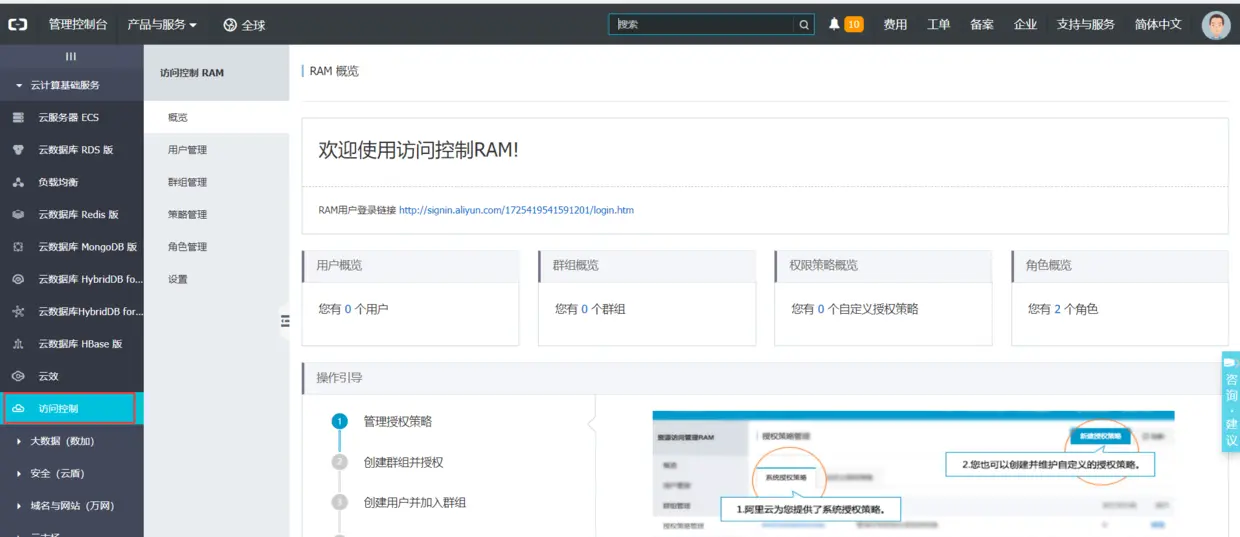Open the RAM user login link
The image size is (1240, 537).
click(516, 210)
